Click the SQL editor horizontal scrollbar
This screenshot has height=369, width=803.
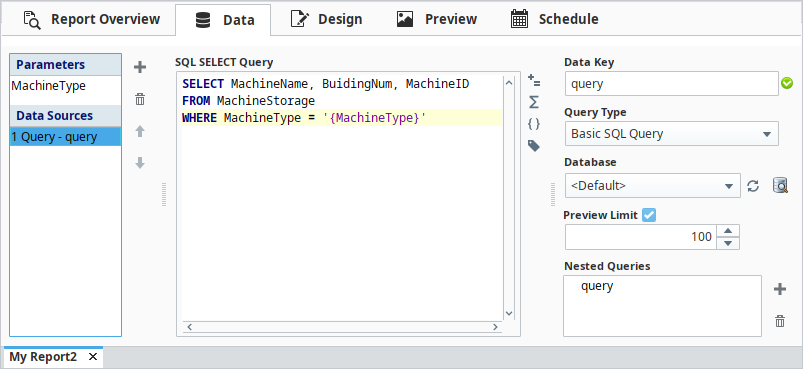point(342,327)
